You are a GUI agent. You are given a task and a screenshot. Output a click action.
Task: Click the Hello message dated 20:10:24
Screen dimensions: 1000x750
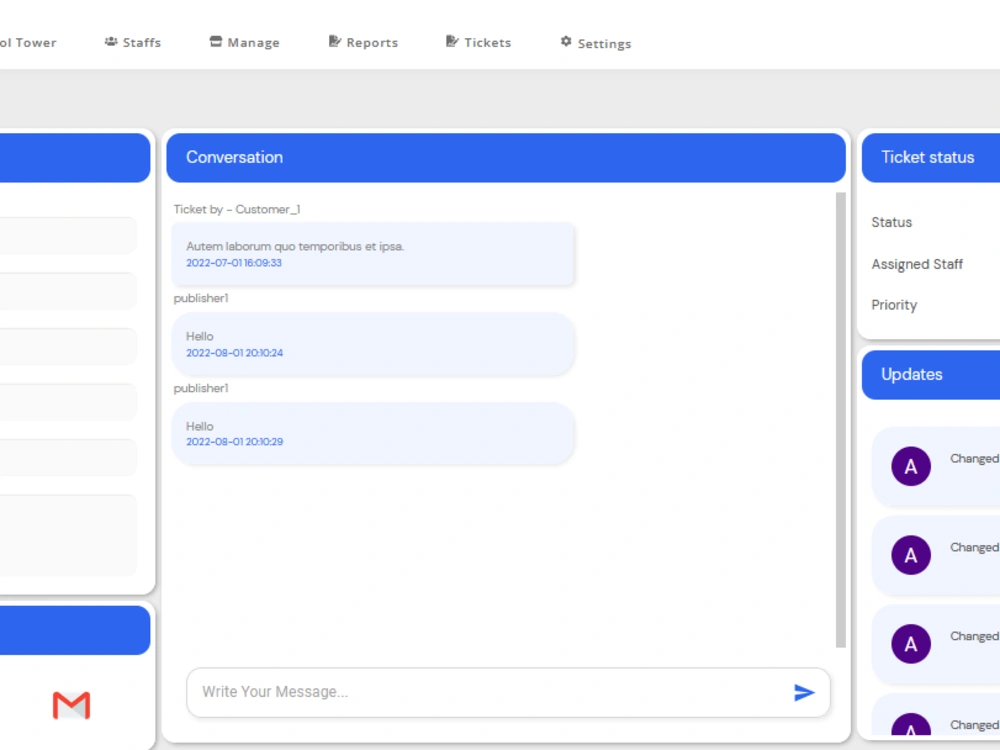(x=373, y=344)
